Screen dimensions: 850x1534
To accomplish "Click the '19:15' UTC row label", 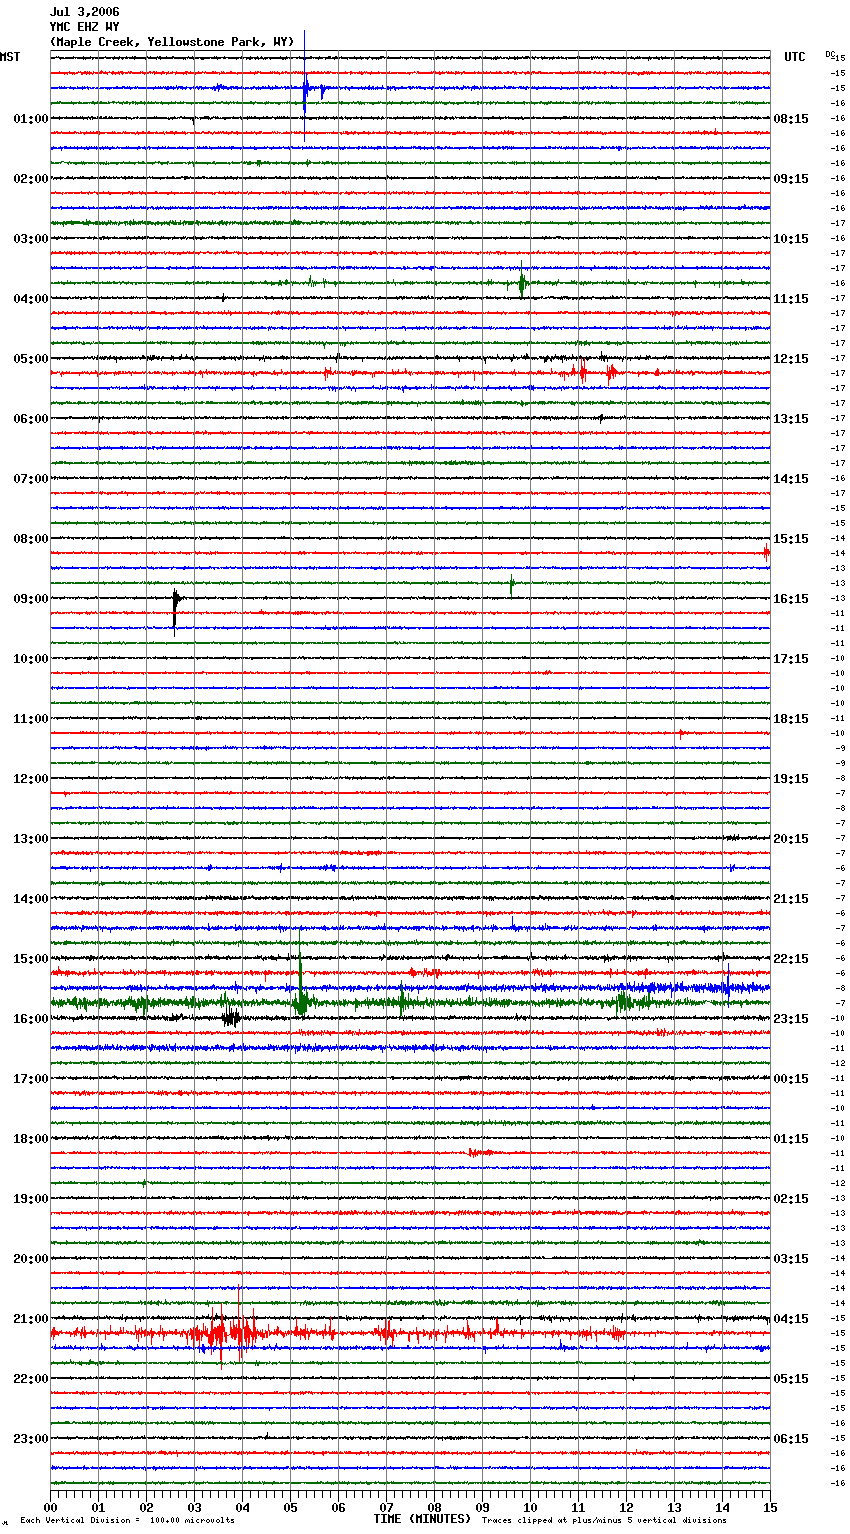I will point(791,779).
